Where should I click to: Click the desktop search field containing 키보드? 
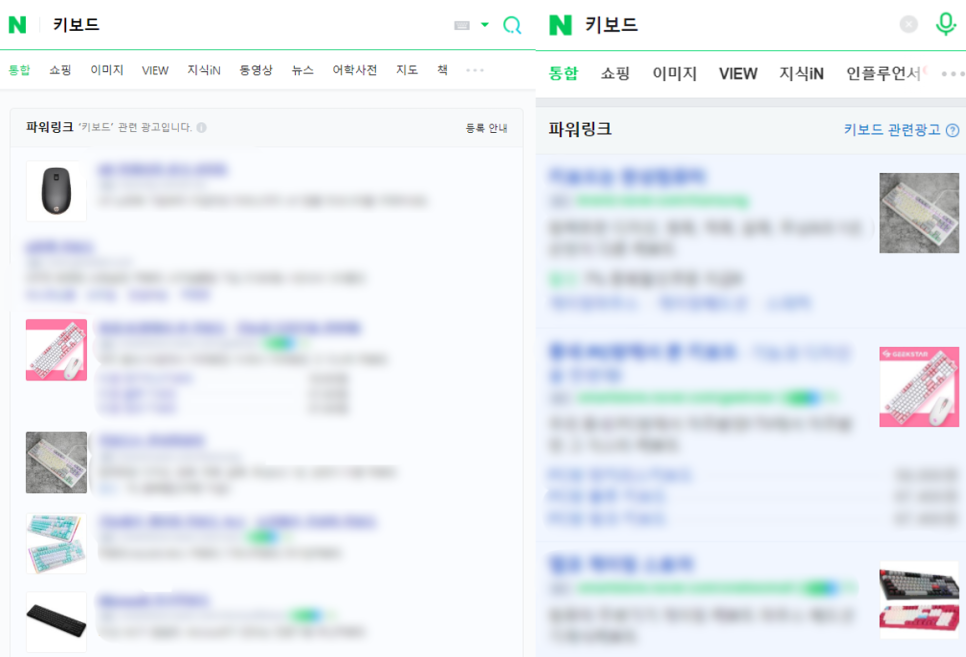(x=246, y=25)
